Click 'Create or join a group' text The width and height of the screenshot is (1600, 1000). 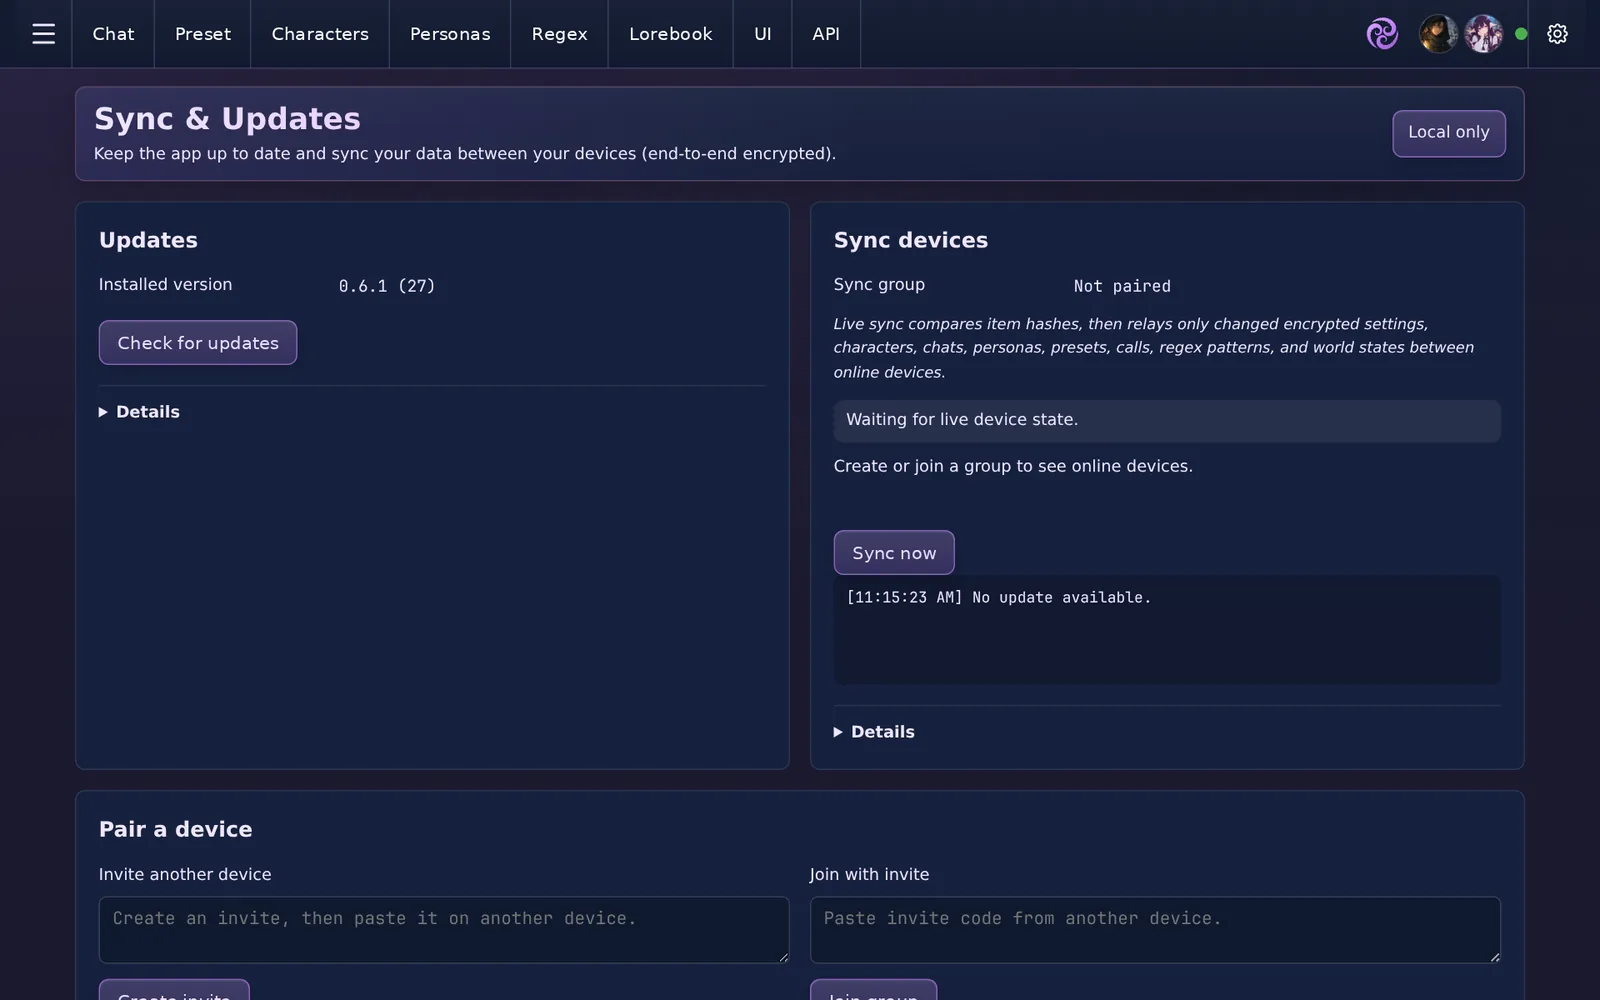coord(1013,466)
